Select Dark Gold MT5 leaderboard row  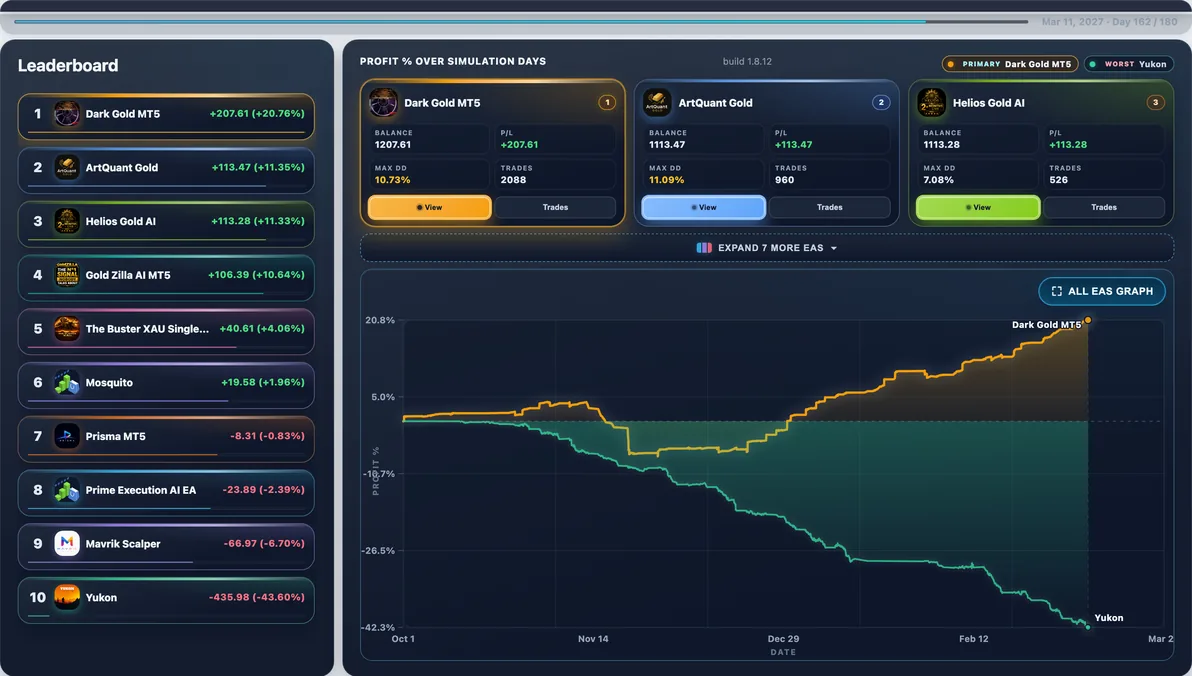point(166,116)
